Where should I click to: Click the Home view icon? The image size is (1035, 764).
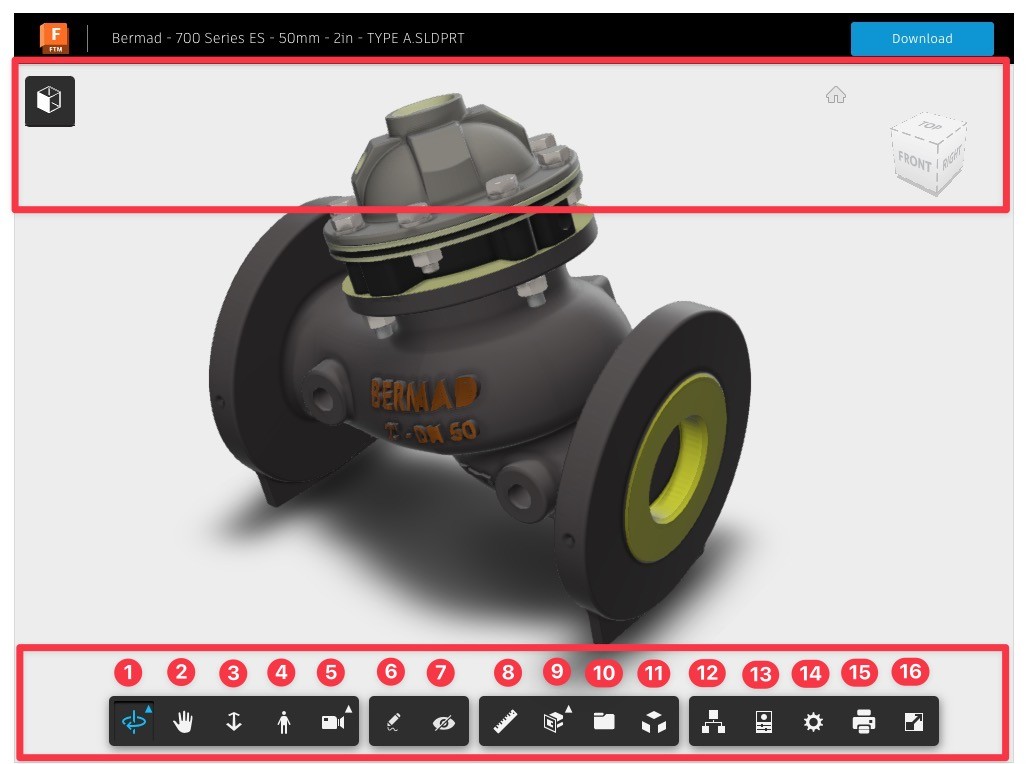pyautogui.click(x=836, y=95)
